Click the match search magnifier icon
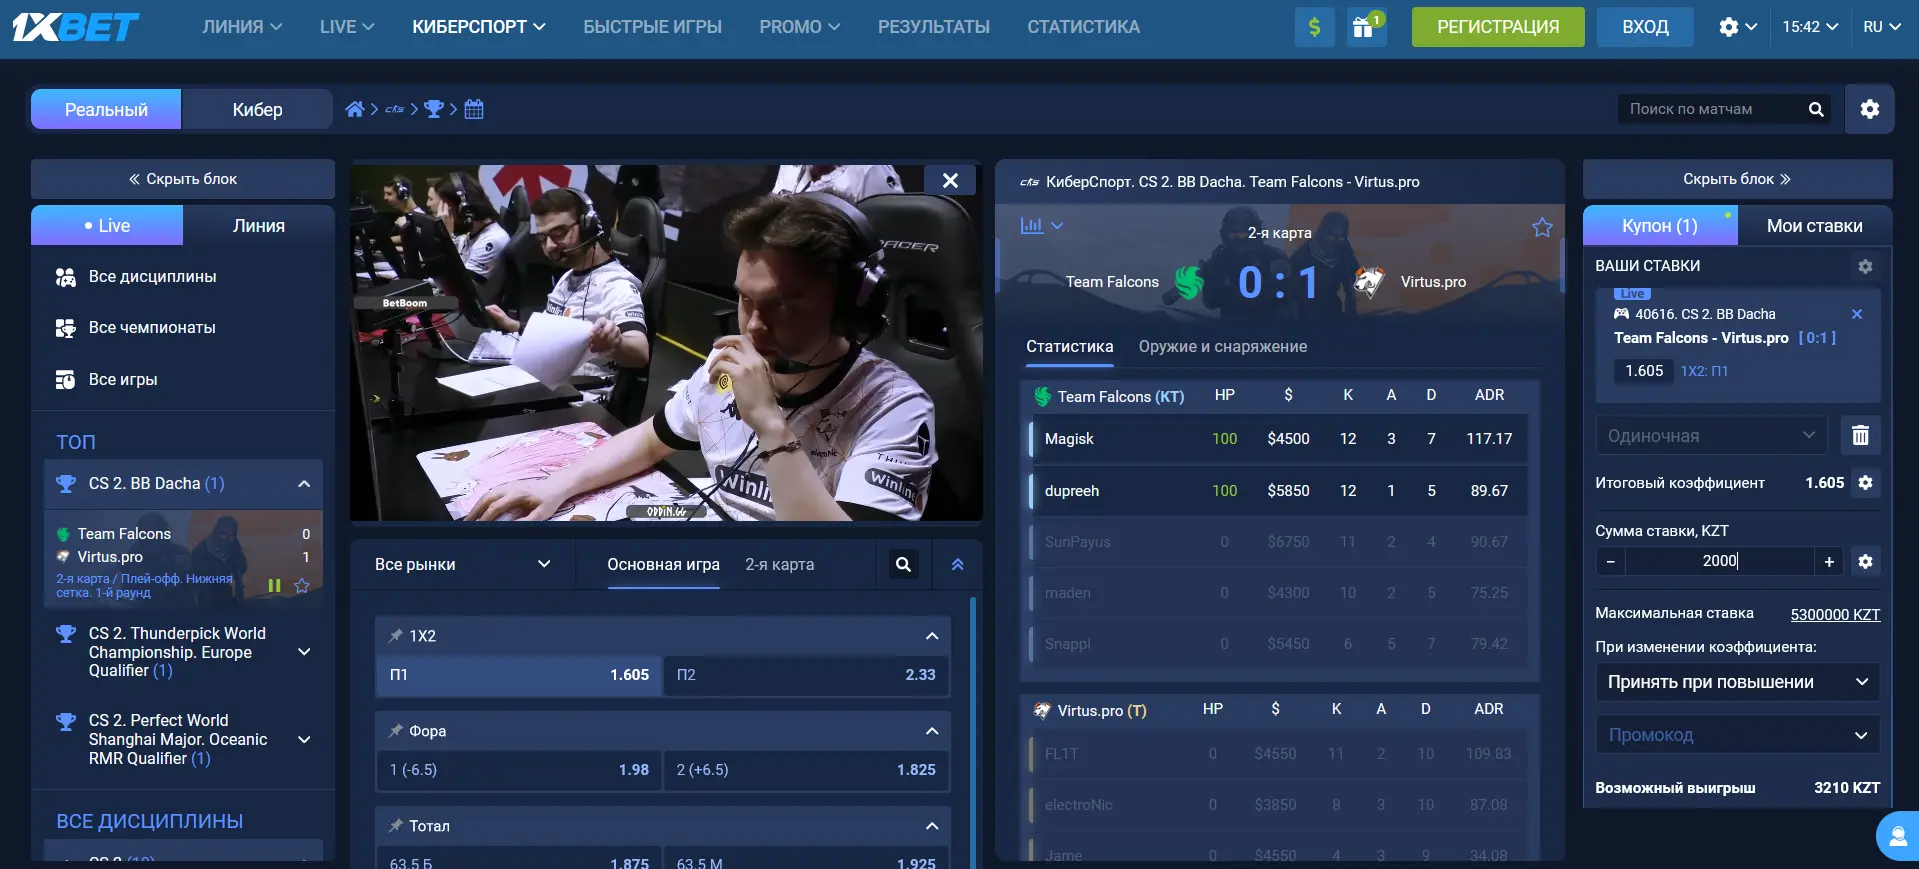The image size is (1919, 869). (1816, 109)
